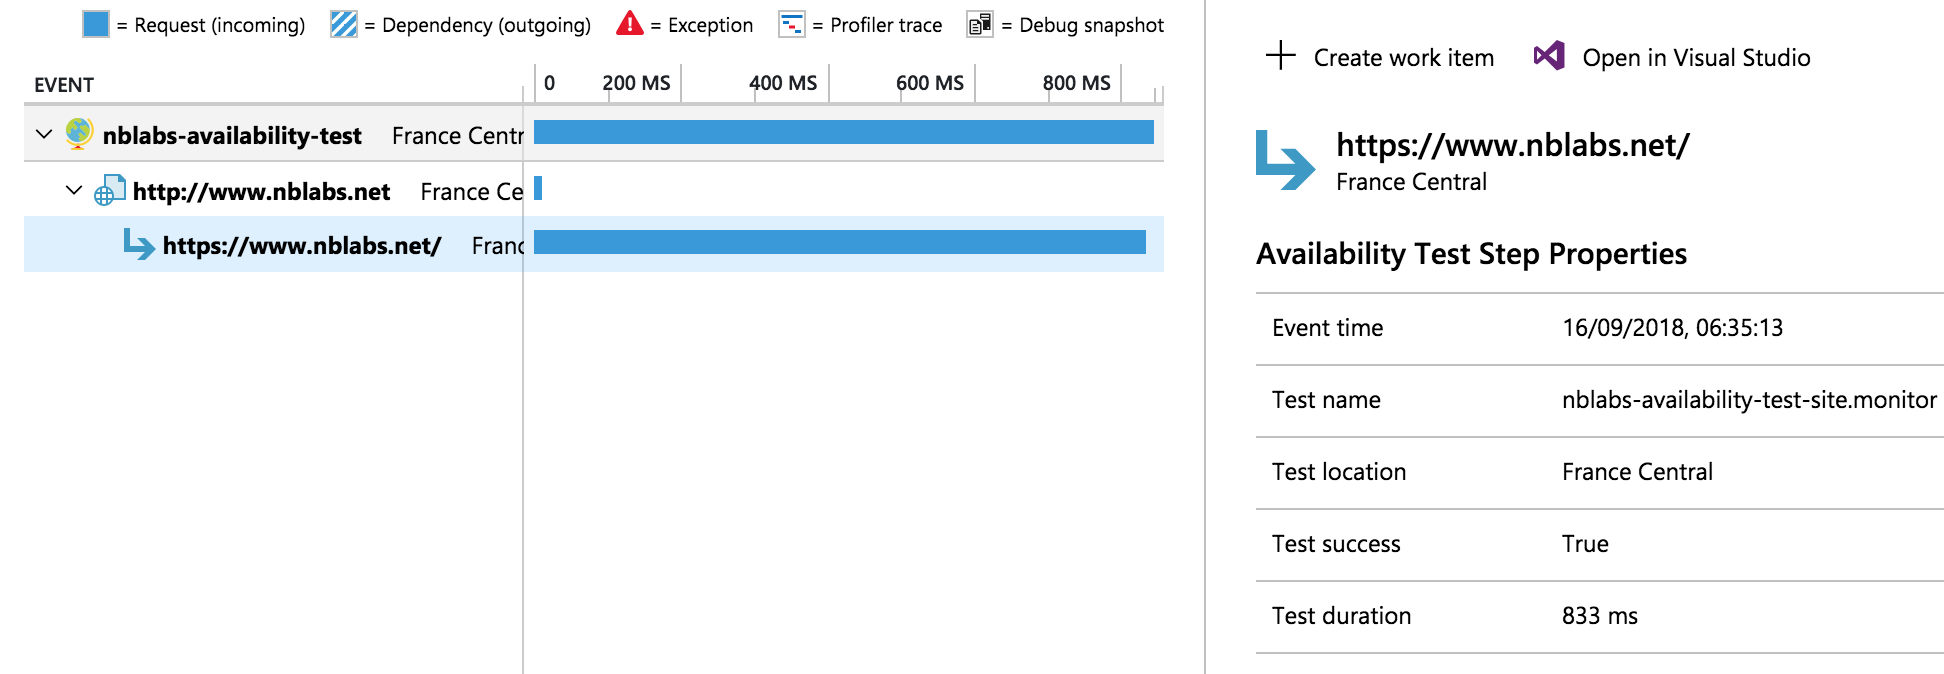Click the Test name value nblabs-availability-test-site.monitor
This screenshot has width=1944, height=674.
(1749, 400)
